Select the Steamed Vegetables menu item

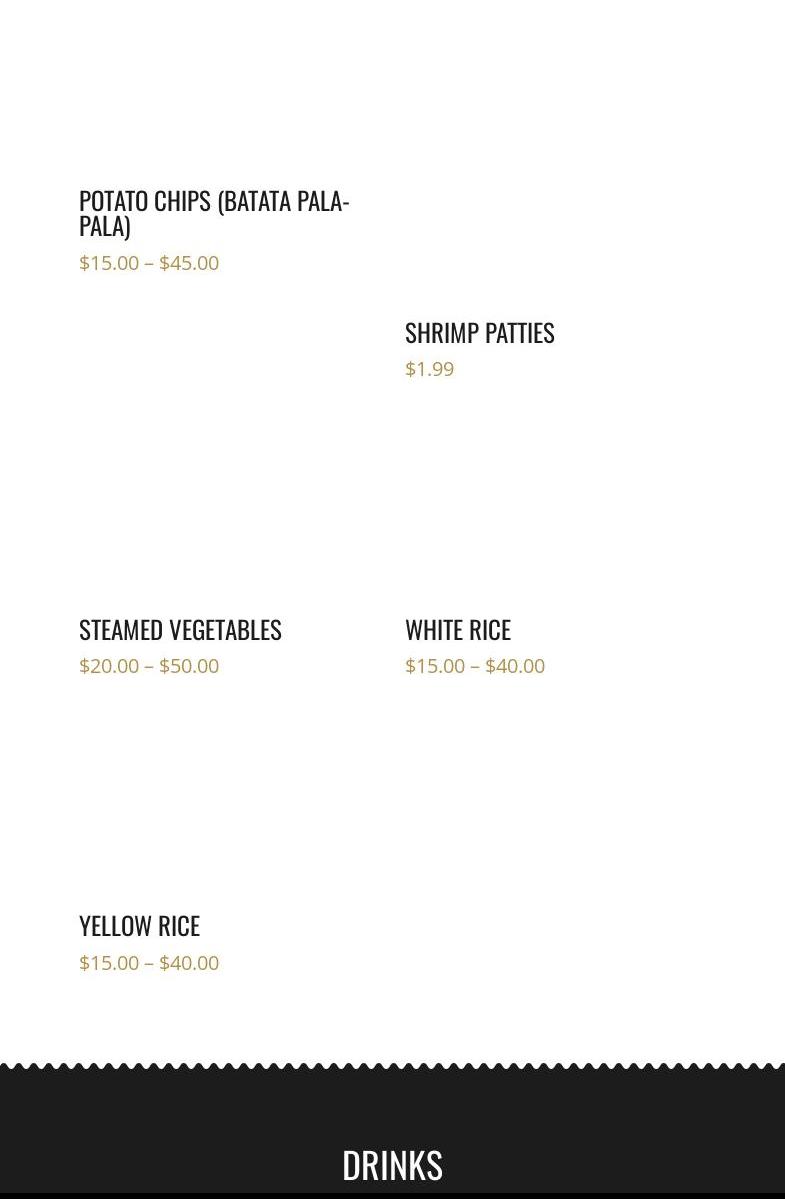pyautogui.click(x=180, y=630)
